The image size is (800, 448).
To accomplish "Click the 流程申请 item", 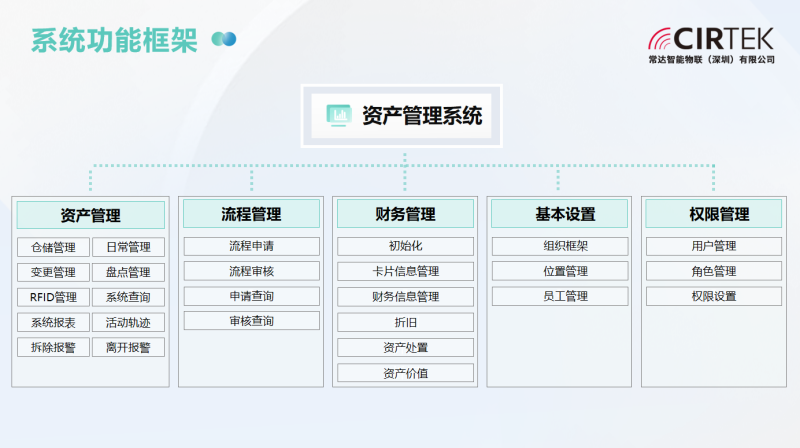I will (251, 246).
